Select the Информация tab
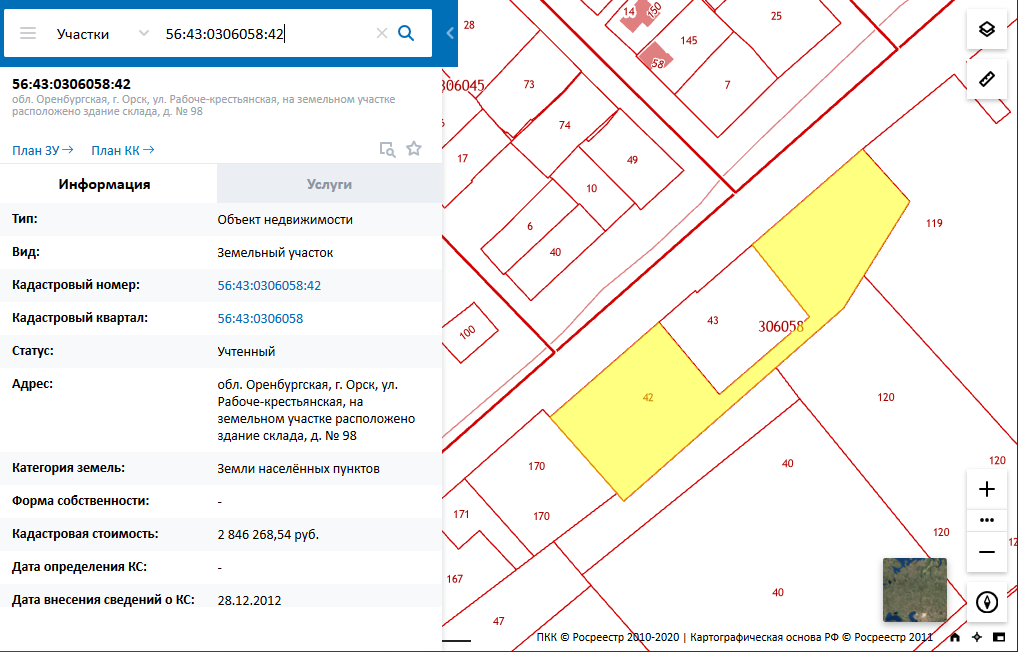 pos(104,184)
